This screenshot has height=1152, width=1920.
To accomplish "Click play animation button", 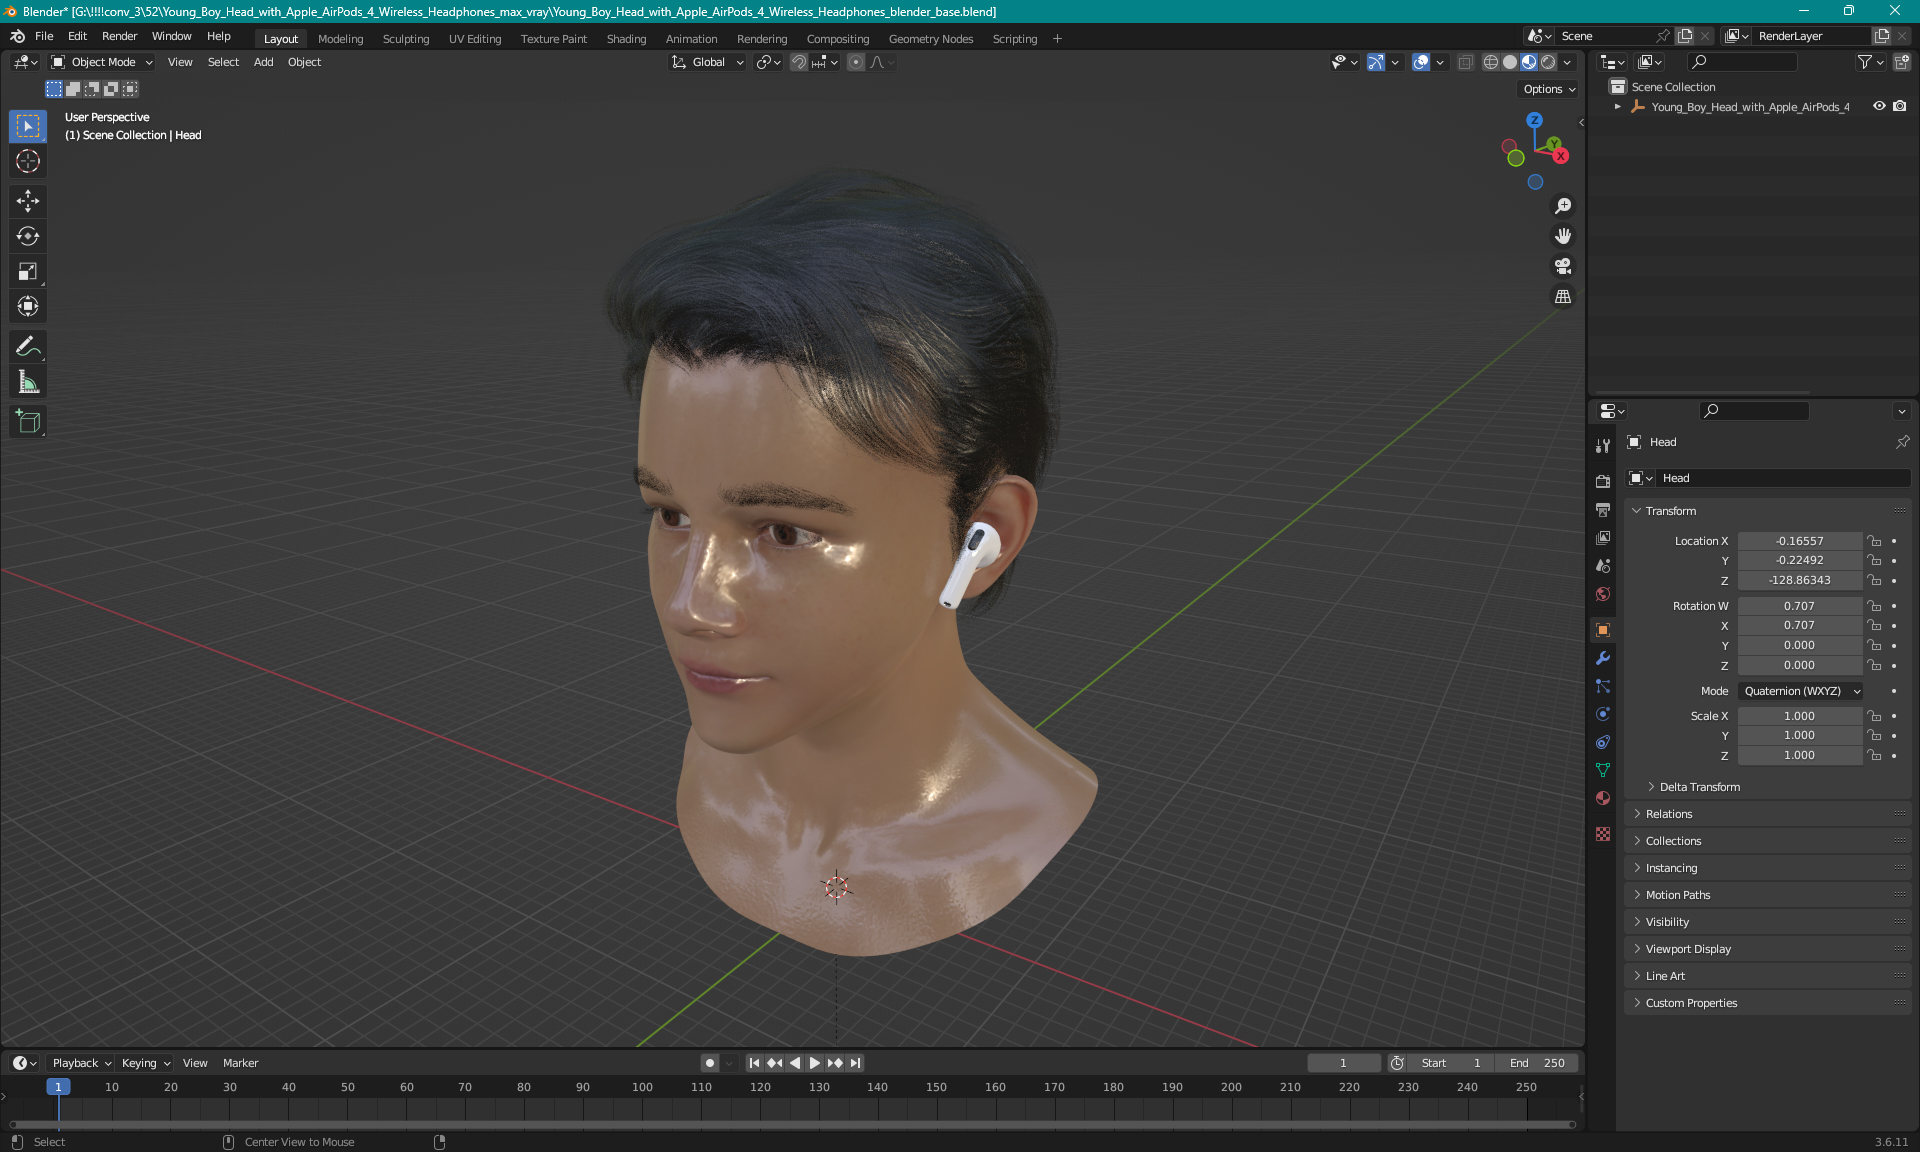I will click(x=815, y=1063).
